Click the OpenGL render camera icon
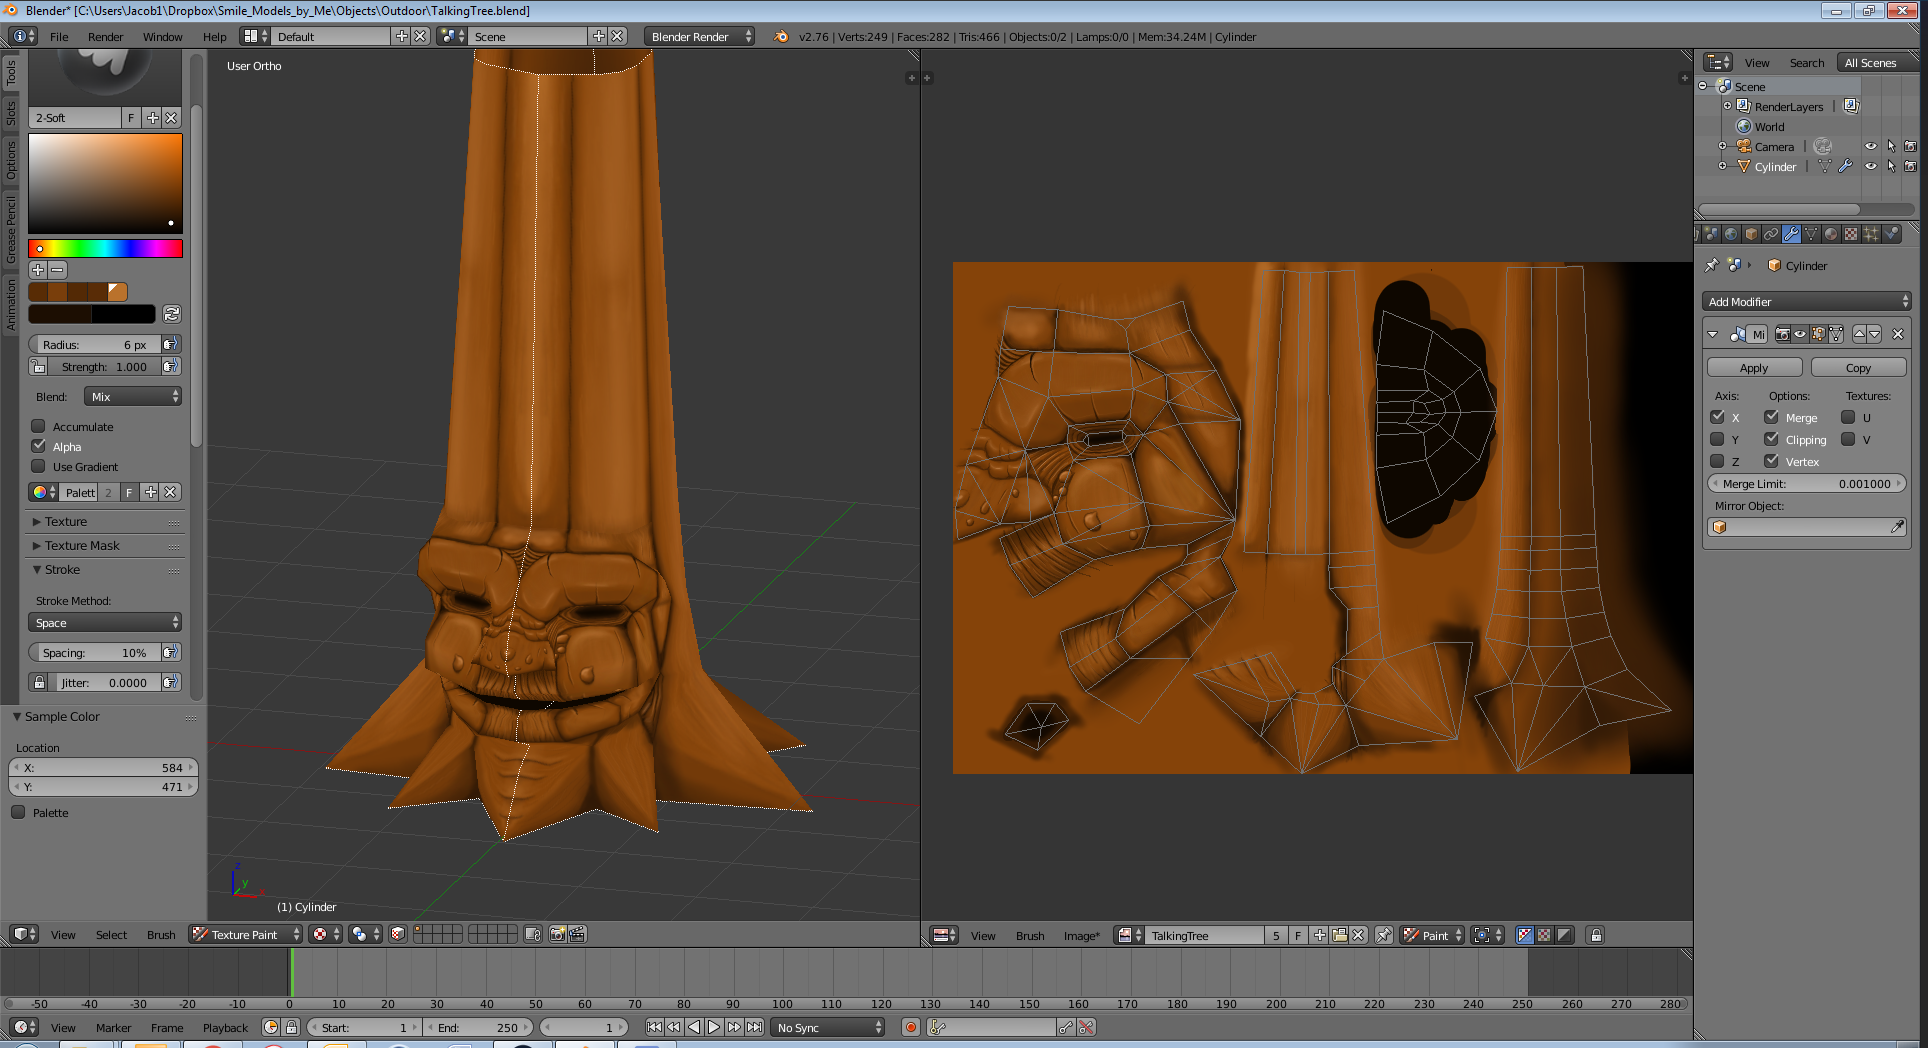1928x1048 pixels. tap(558, 934)
